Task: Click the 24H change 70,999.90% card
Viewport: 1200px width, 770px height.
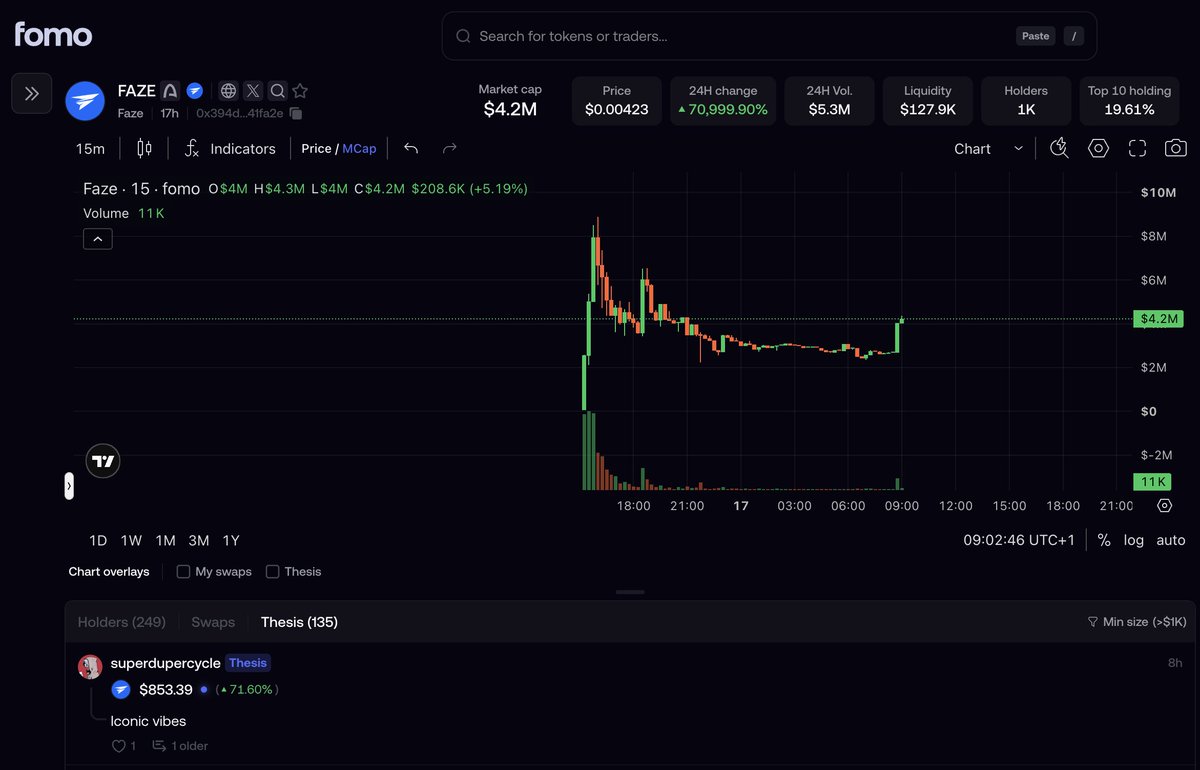Action: click(x=723, y=101)
